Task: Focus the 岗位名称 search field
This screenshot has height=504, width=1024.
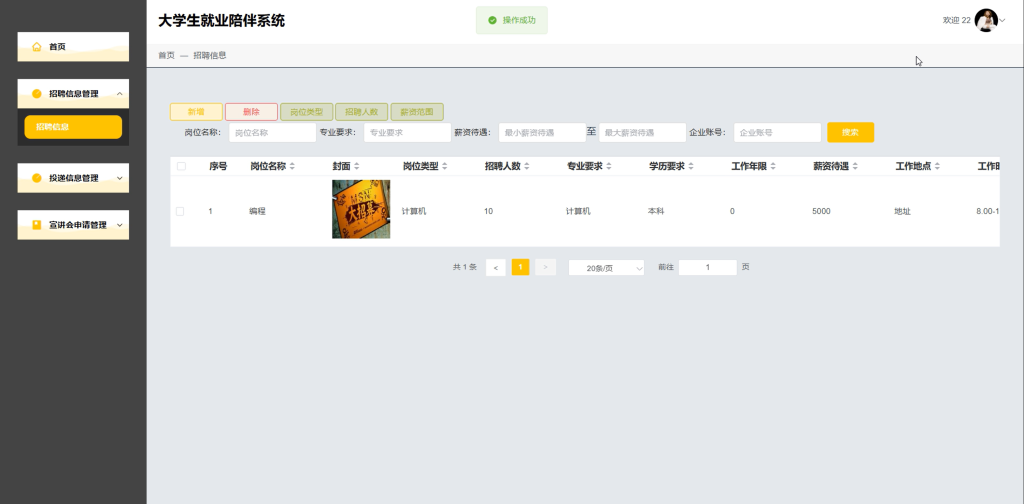Action: click(272, 133)
